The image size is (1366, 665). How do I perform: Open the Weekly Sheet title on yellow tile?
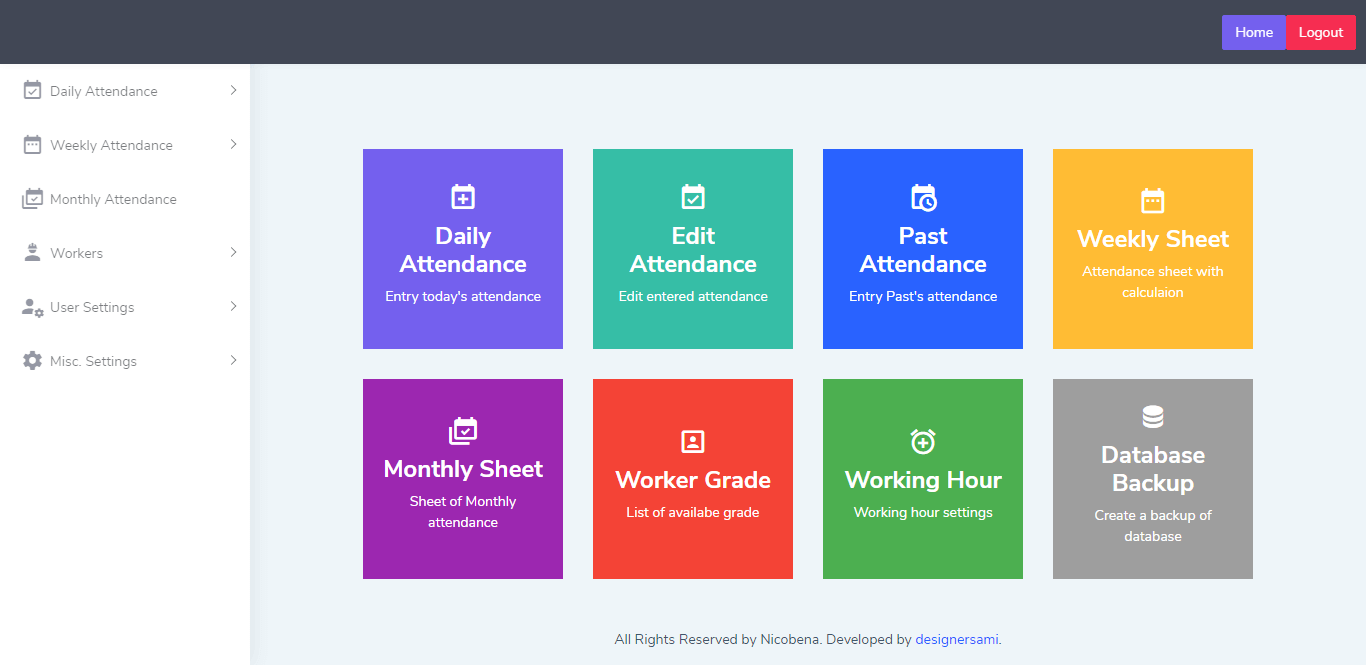[1153, 239]
